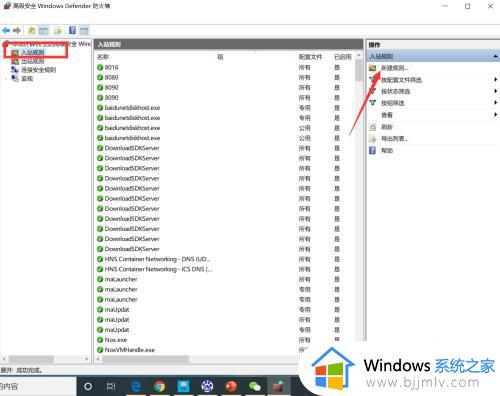Click the green check icon of rule 8016

coord(100,67)
